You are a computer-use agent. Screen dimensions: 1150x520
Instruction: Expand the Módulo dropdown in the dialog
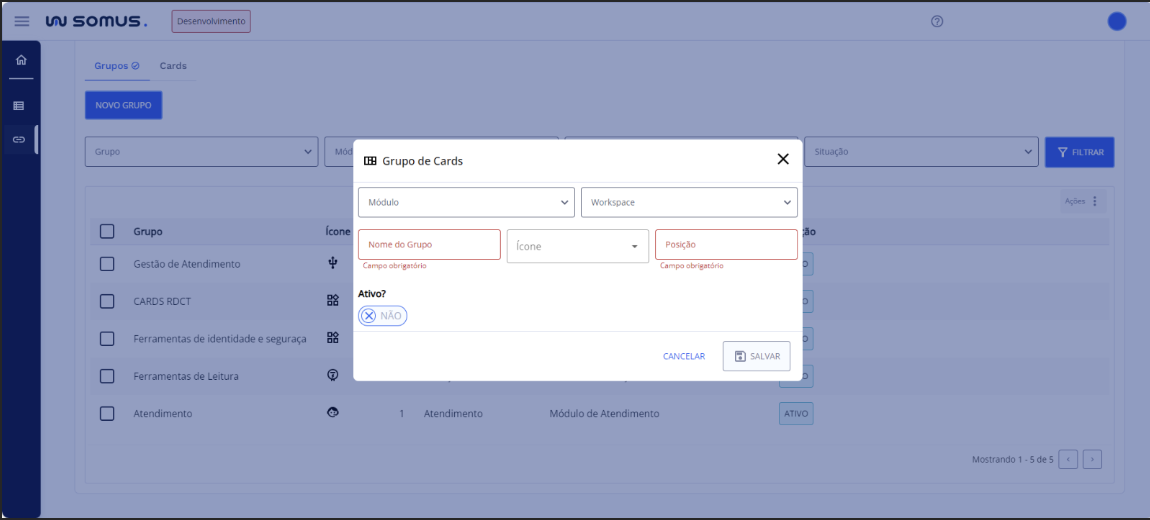click(x=466, y=202)
